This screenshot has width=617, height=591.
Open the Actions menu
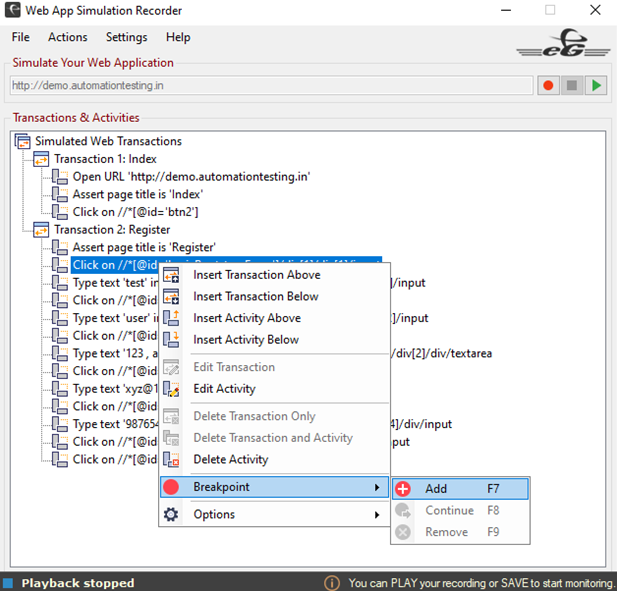click(68, 37)
